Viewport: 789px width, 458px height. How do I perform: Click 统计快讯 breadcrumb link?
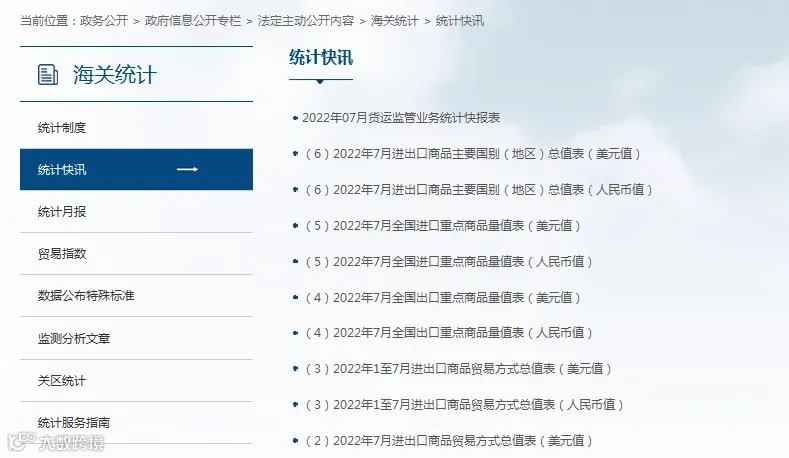pyautogui.click(x=460, y=21)
